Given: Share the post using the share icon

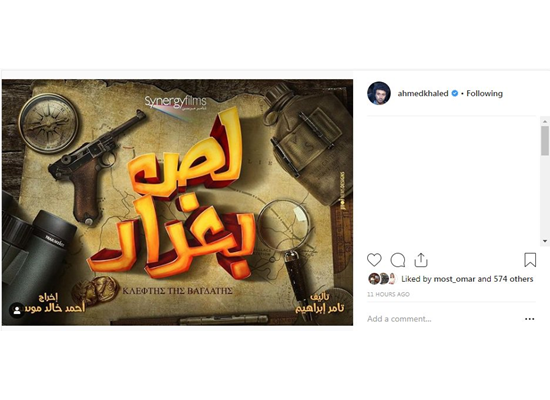Looking at the screenshot, I should tap(421, 260).
